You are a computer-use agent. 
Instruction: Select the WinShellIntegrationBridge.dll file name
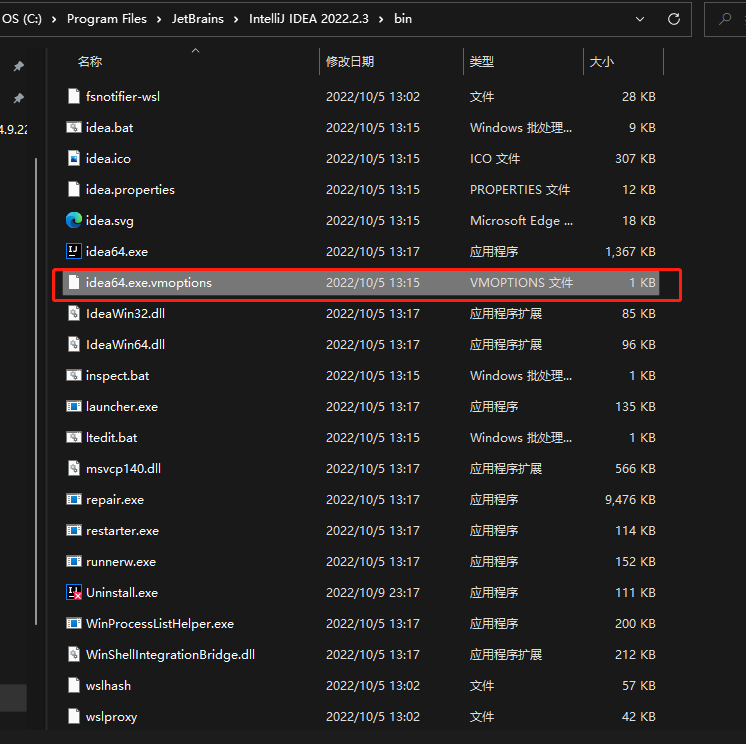click(170, 655)
